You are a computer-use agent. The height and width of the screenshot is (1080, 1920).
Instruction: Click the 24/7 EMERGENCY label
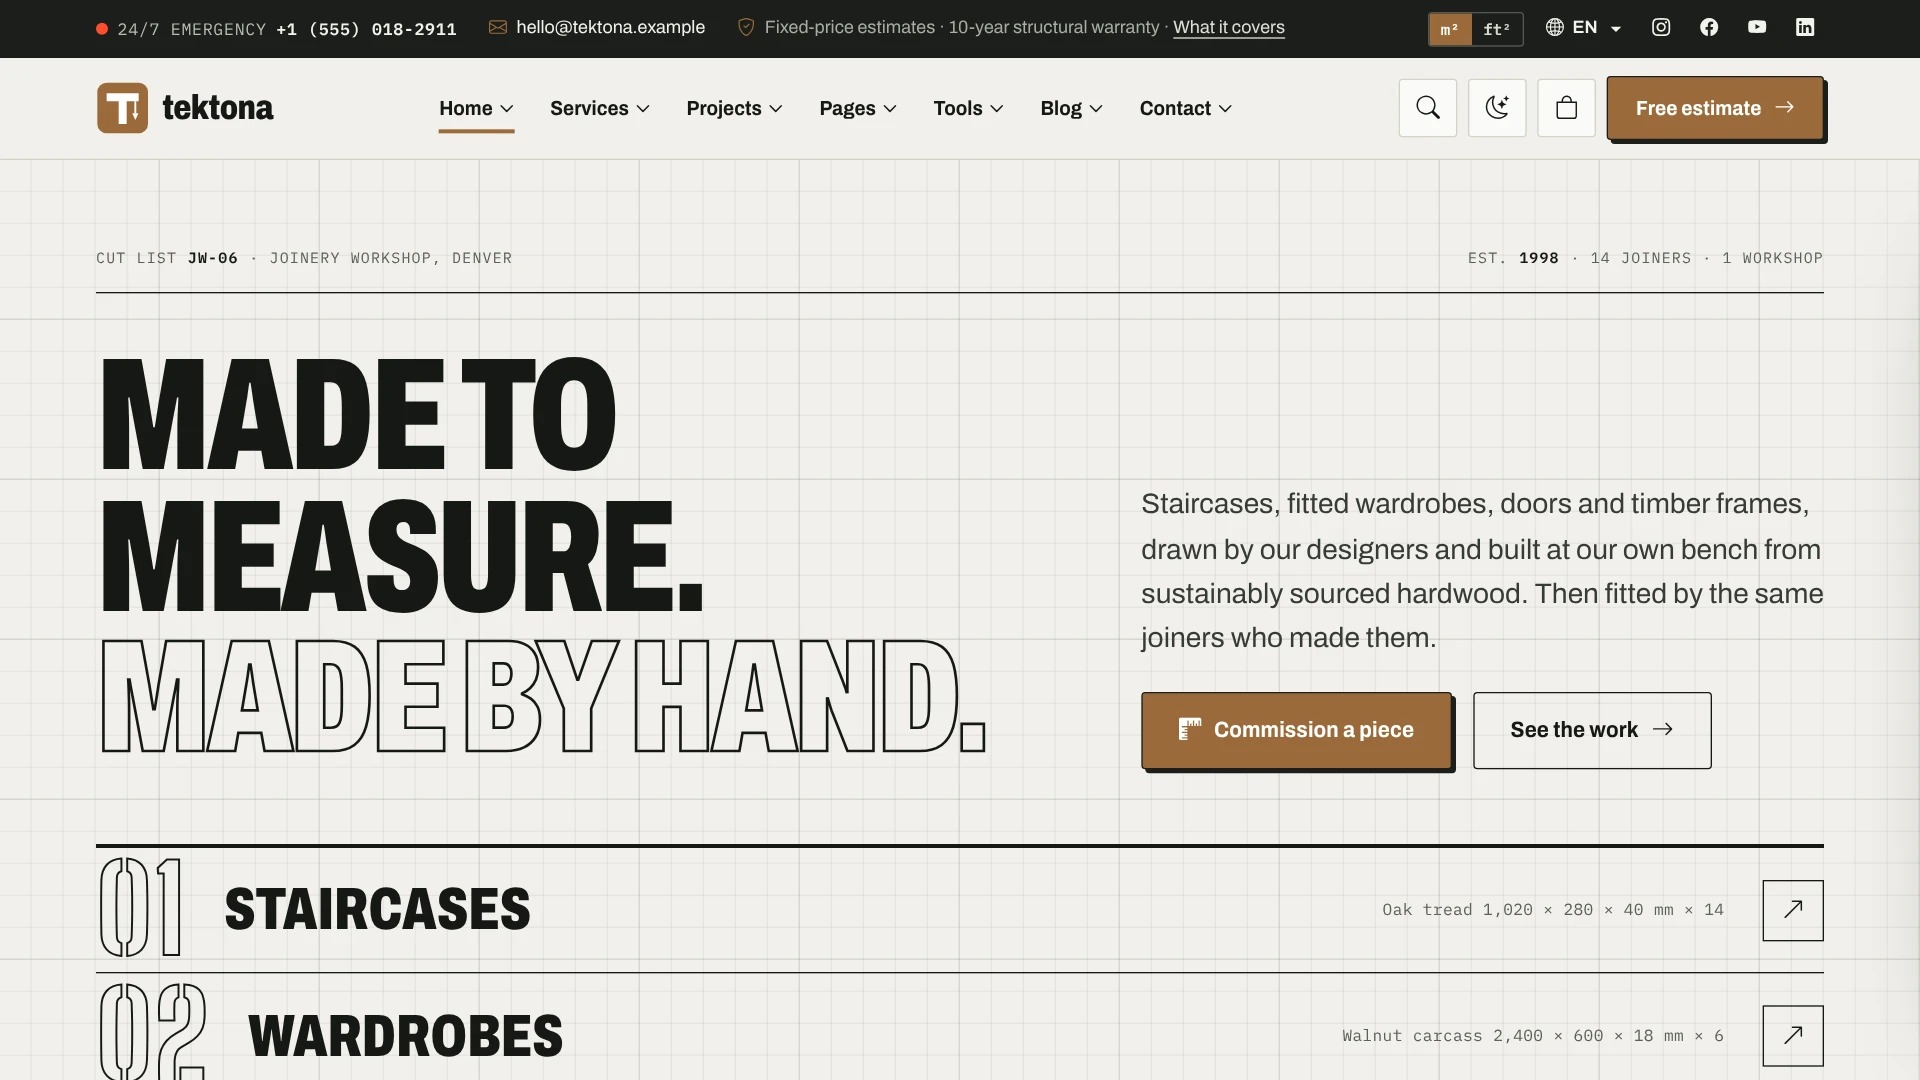tap(192, 30)
